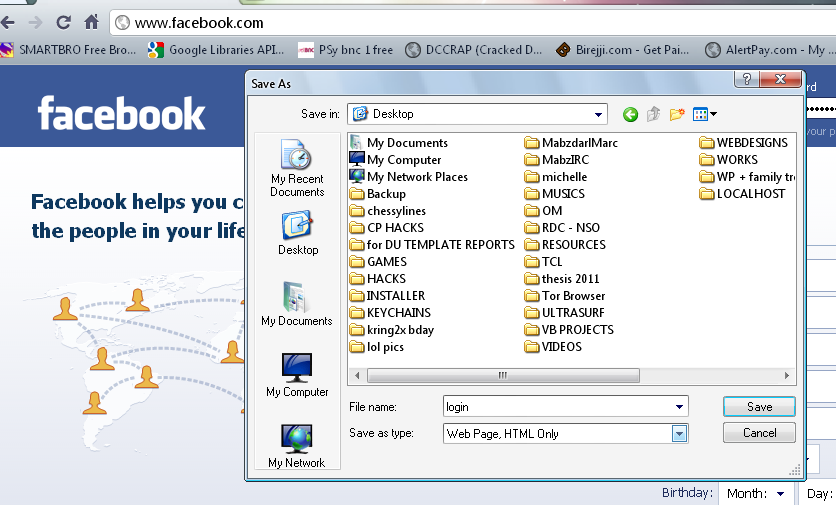This screenshot has height=505, width=836.
Task: Select the WORKS folder
Action: pos(728,160)
